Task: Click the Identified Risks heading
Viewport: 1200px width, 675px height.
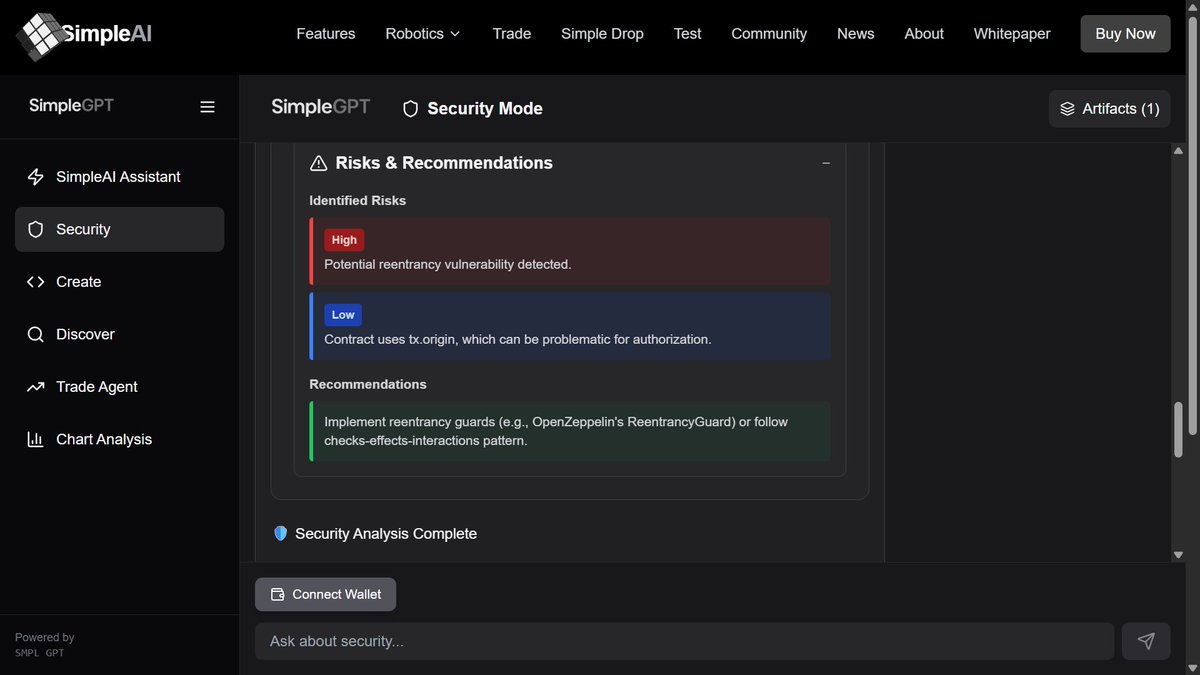Action: [x=358, y=201]
